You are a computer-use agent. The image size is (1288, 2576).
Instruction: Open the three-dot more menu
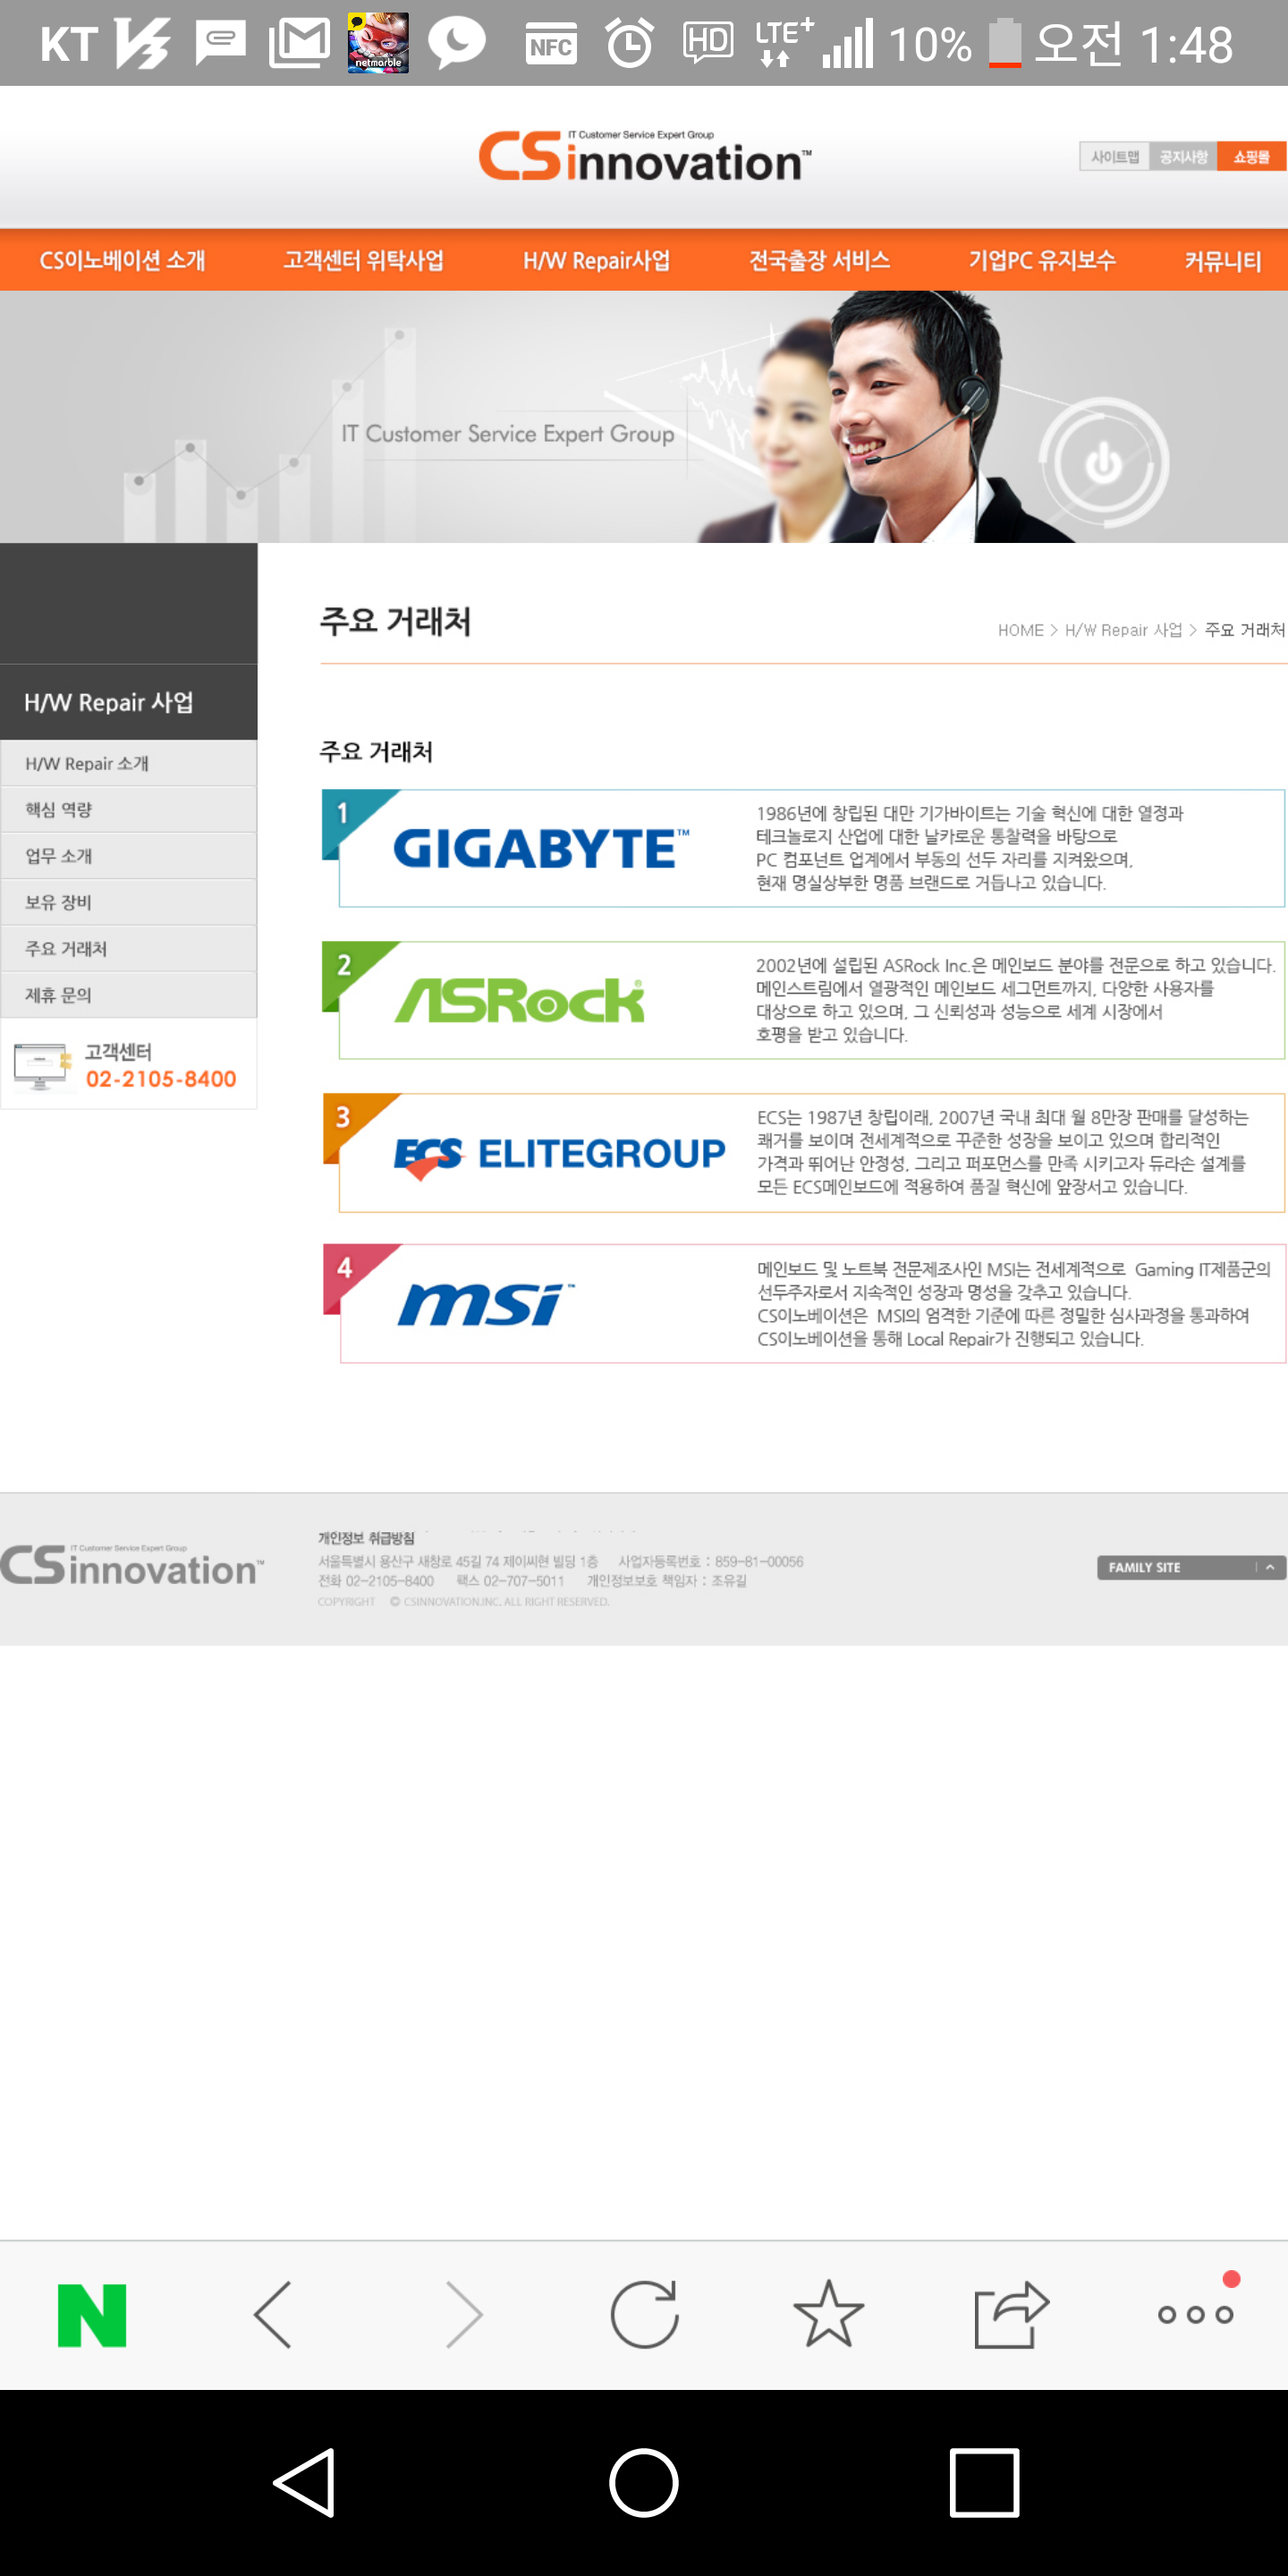point(1196,2314)
